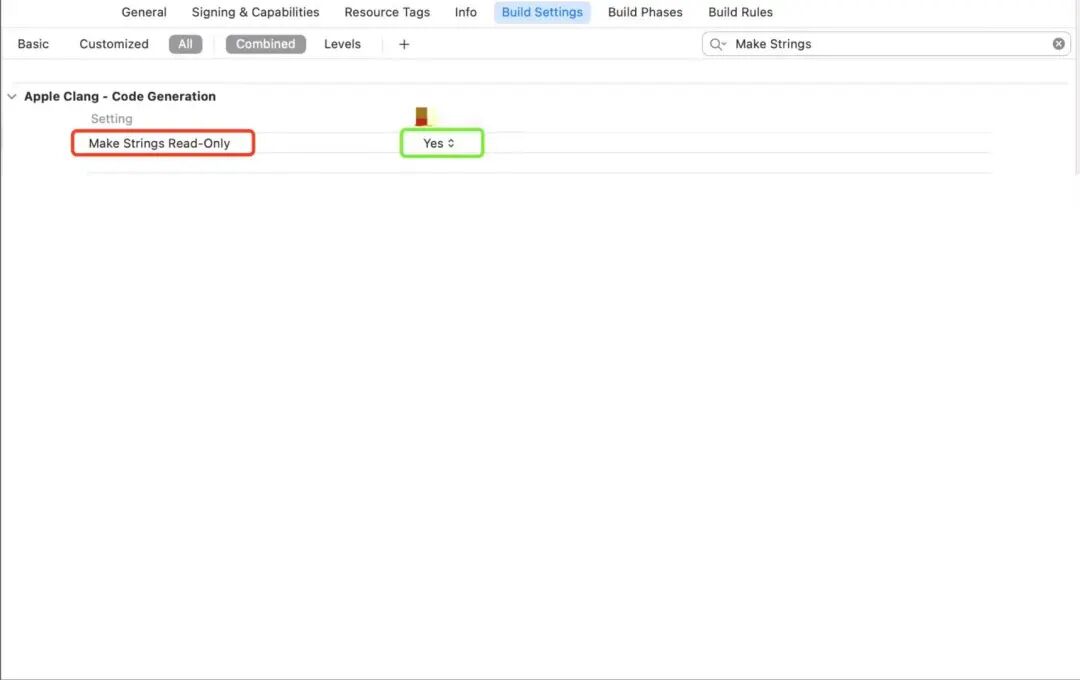Clear the Make Strings search text
The image size is (1080, 680).
pyautogui.click(x=1059, y=44)
